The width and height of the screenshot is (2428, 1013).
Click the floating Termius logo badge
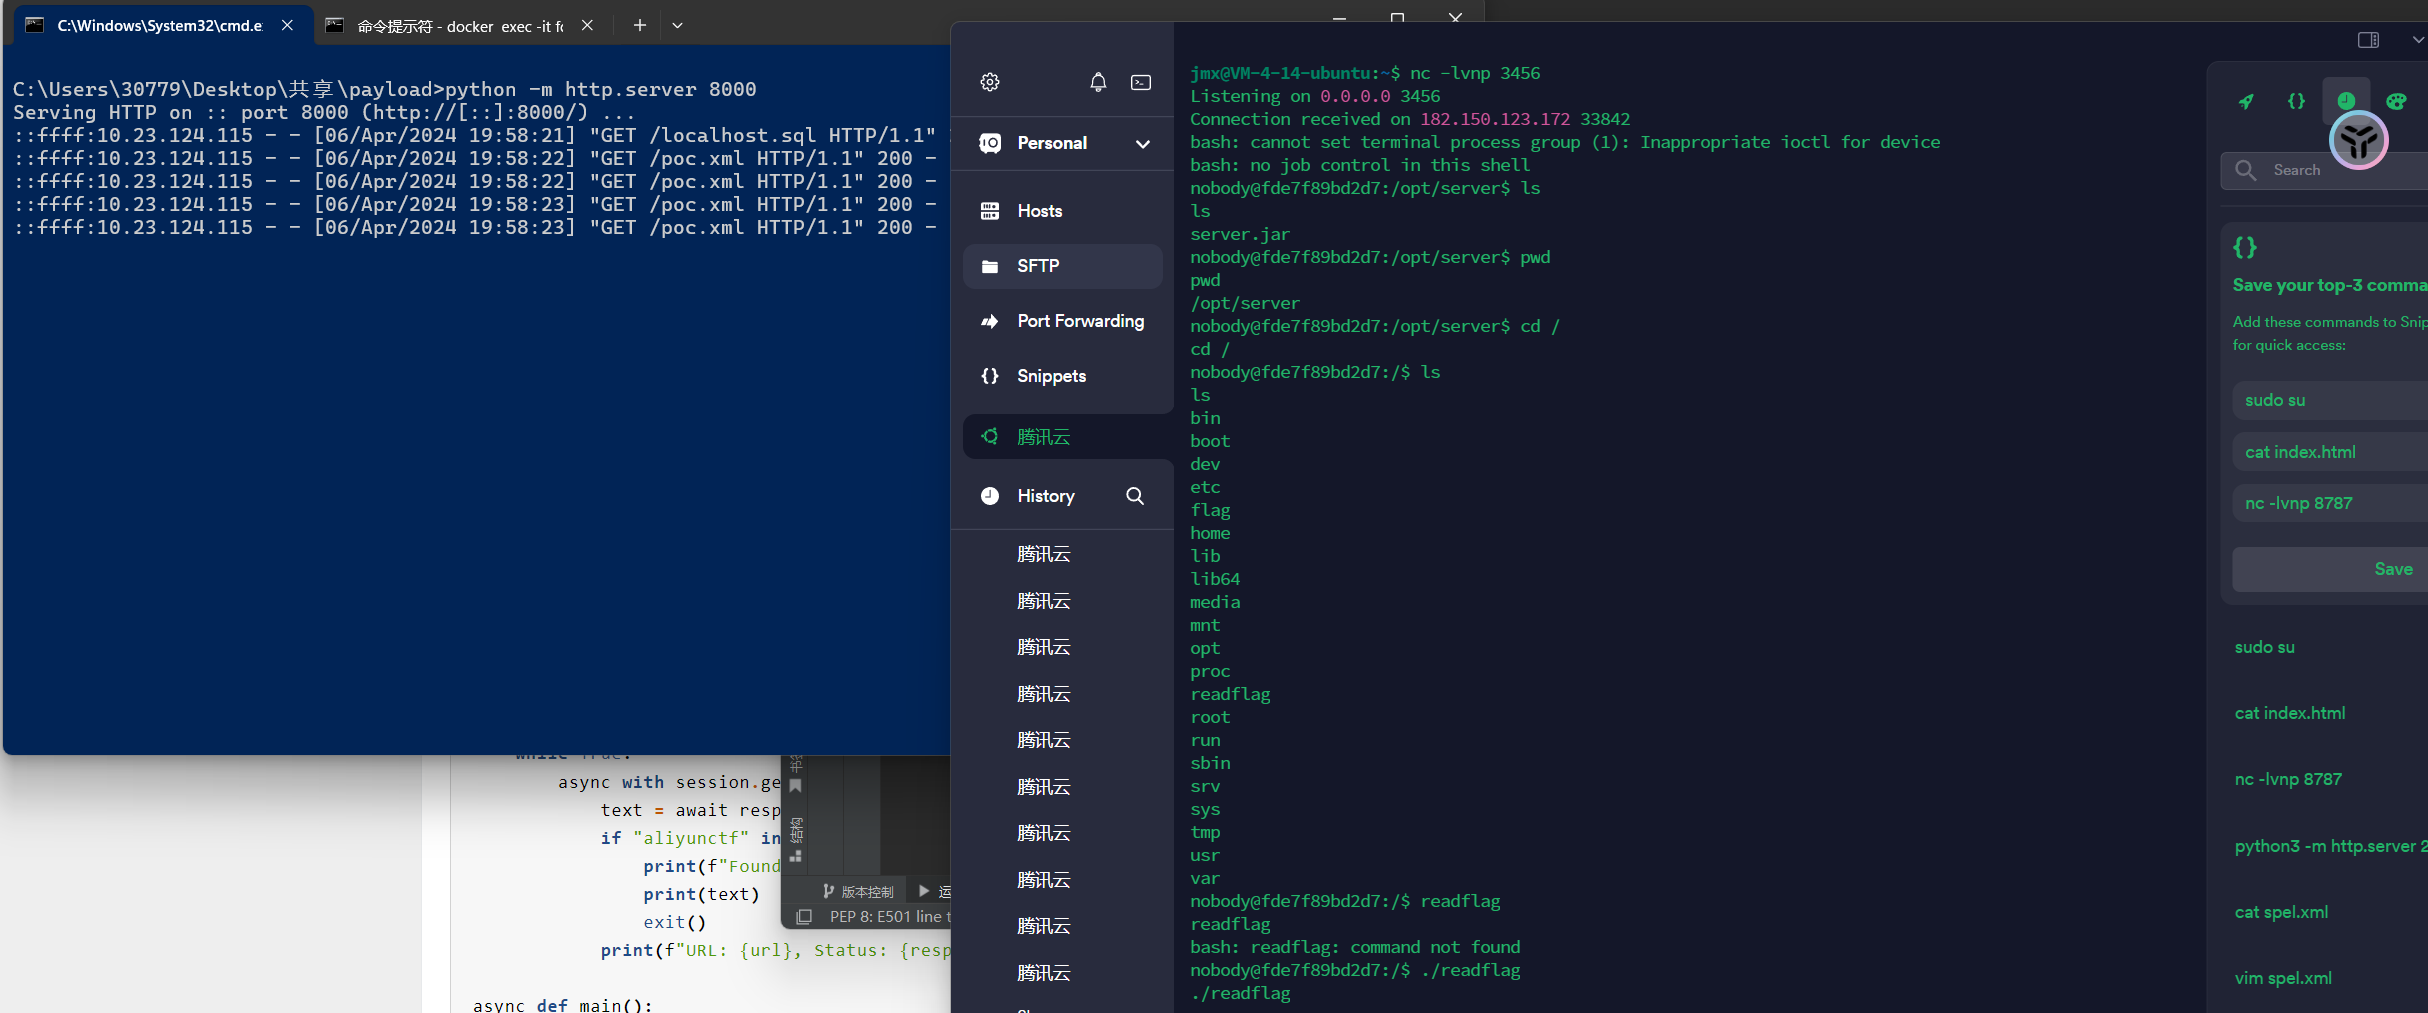click(2359, 140)
